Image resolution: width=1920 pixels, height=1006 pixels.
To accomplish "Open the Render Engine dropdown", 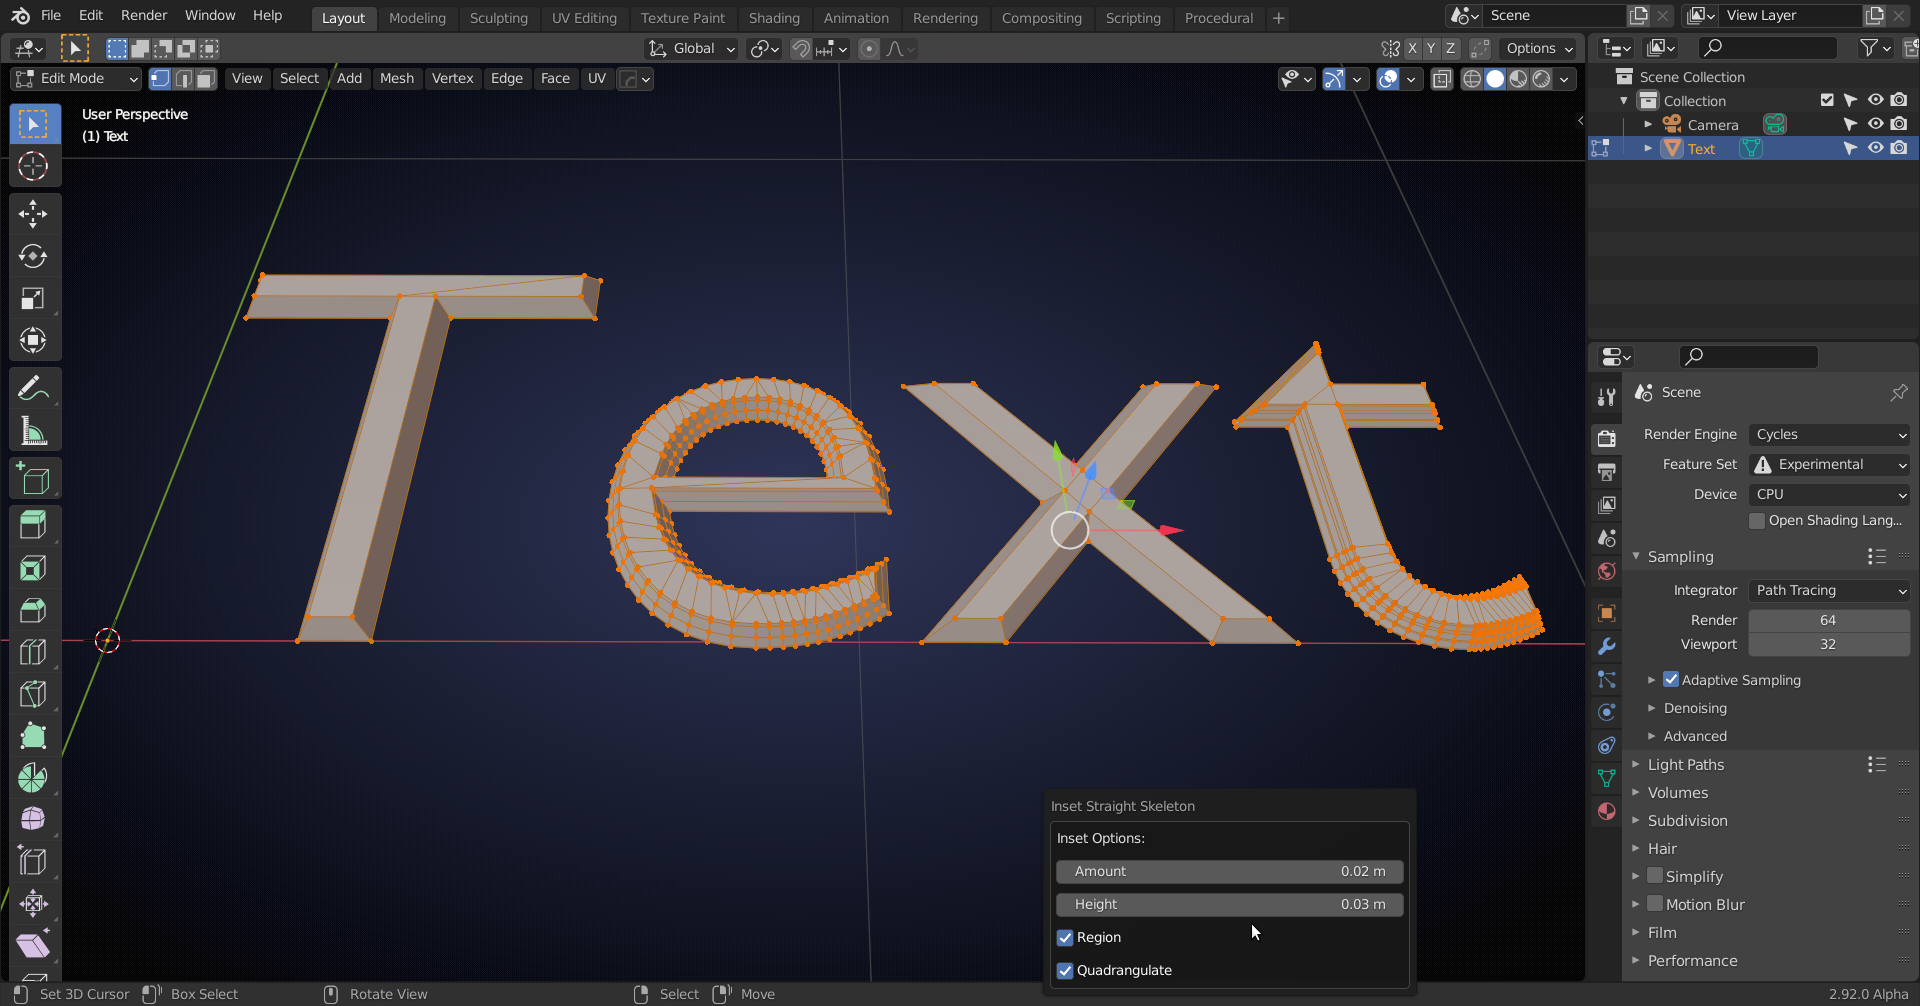I will tap(1829, 435).
